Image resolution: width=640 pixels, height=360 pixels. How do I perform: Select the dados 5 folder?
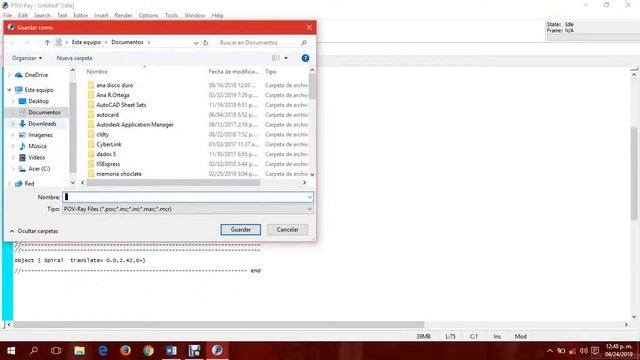tap(106, 154)
